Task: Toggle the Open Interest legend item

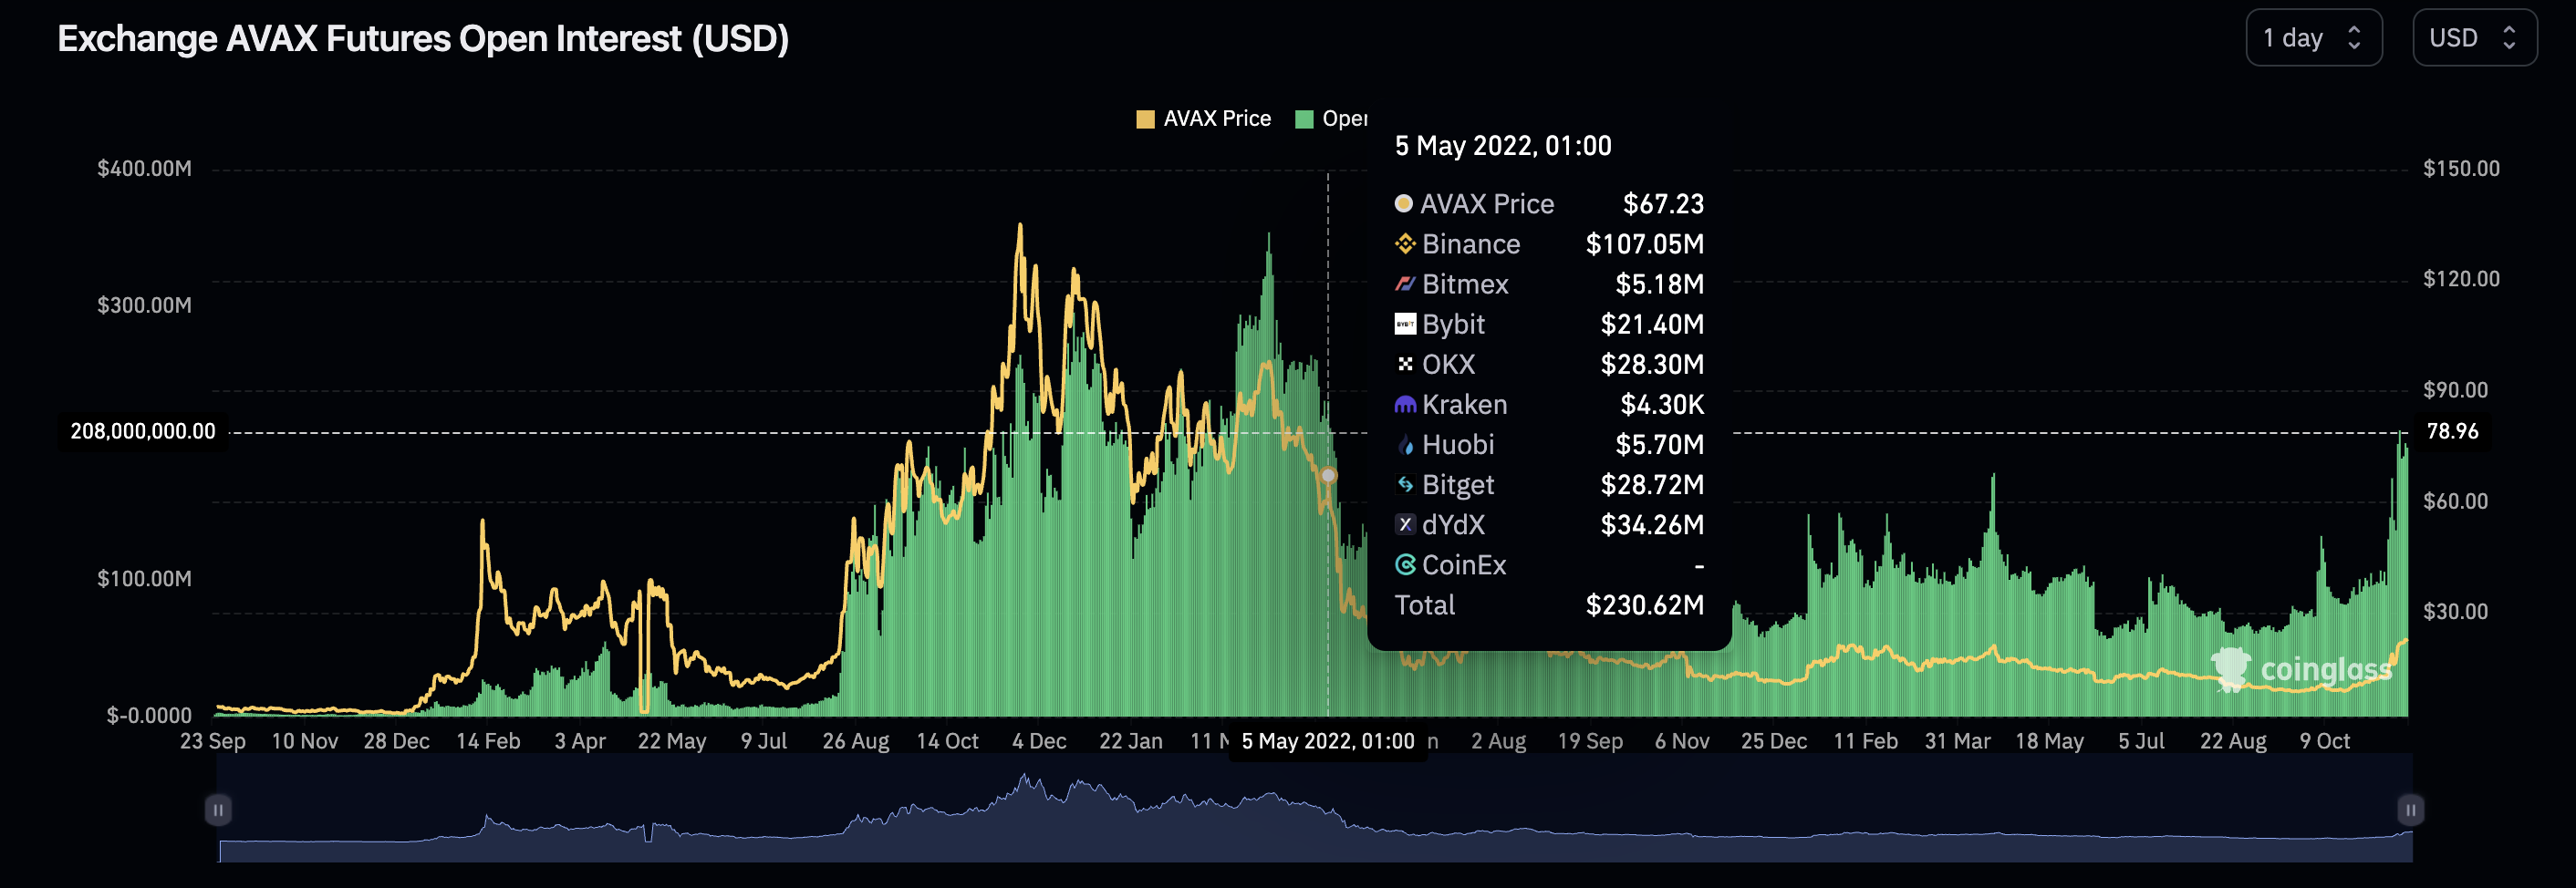Action: tap(1331, 119)
